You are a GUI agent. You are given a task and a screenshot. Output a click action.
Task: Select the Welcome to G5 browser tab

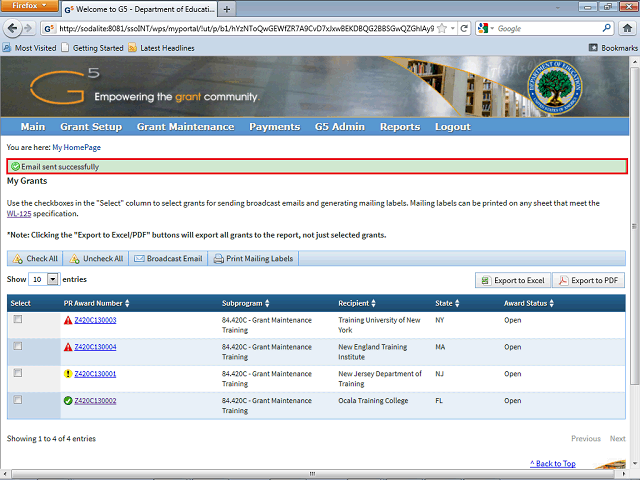pos(139,9)
